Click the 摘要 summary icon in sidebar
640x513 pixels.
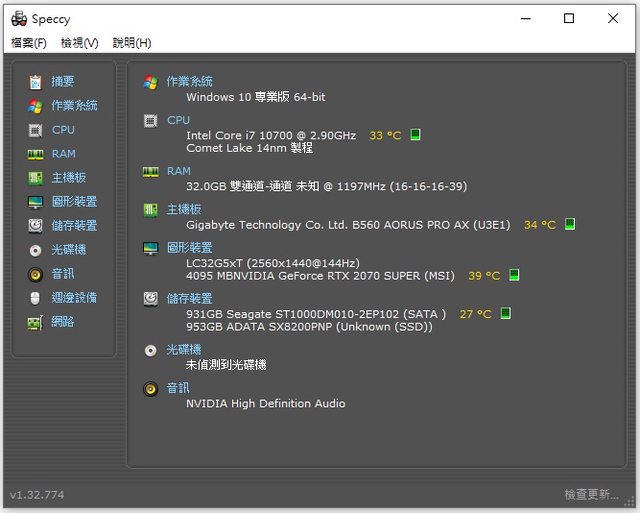pos(35,82)
